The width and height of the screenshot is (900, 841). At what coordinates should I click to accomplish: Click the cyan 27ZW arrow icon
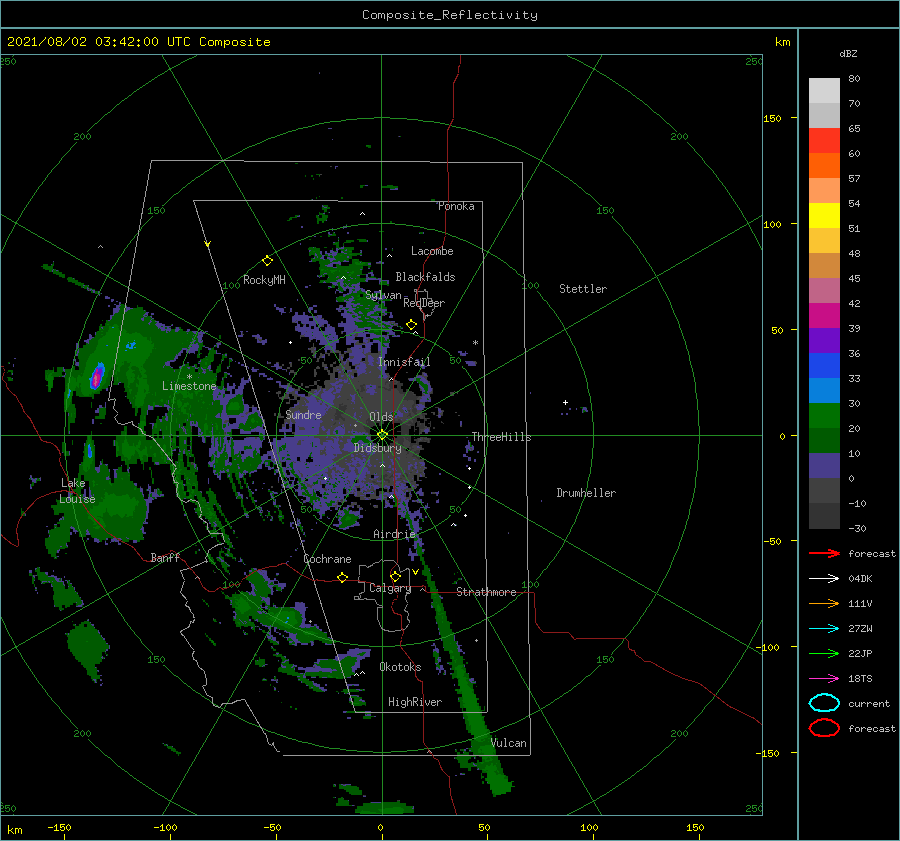point(824,629)
